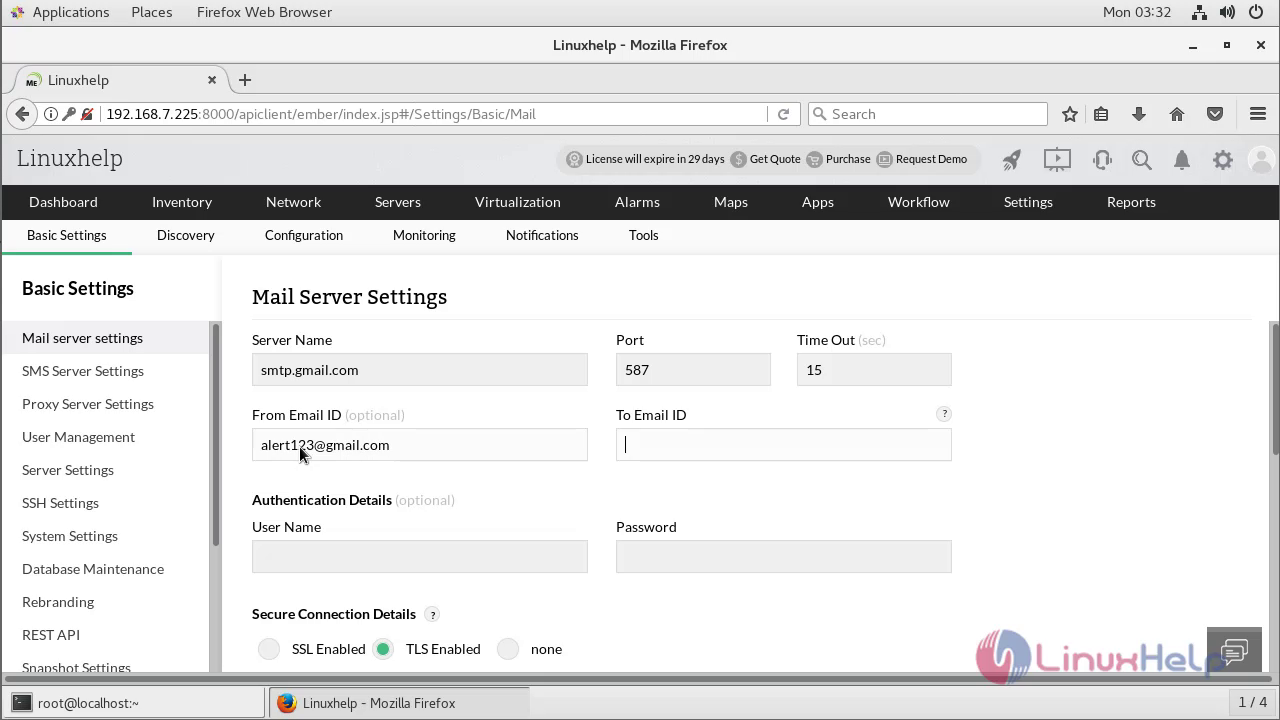Image resolution: width=1280 pixels, height=720 pixels.
Task: Switch to the Configuration tab
Action: (304, 235)
